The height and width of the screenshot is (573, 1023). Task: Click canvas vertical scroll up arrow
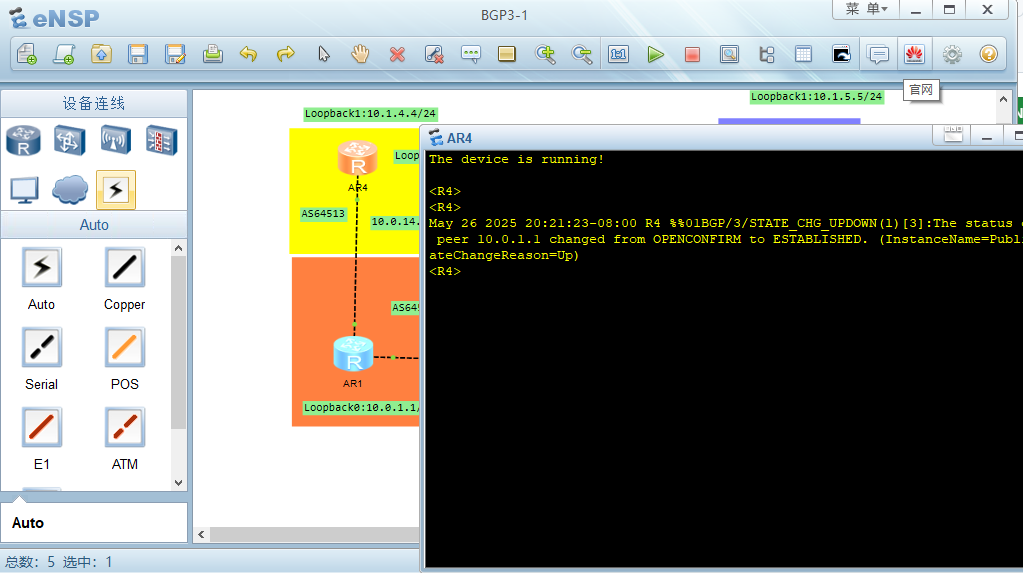(1003, 99)
